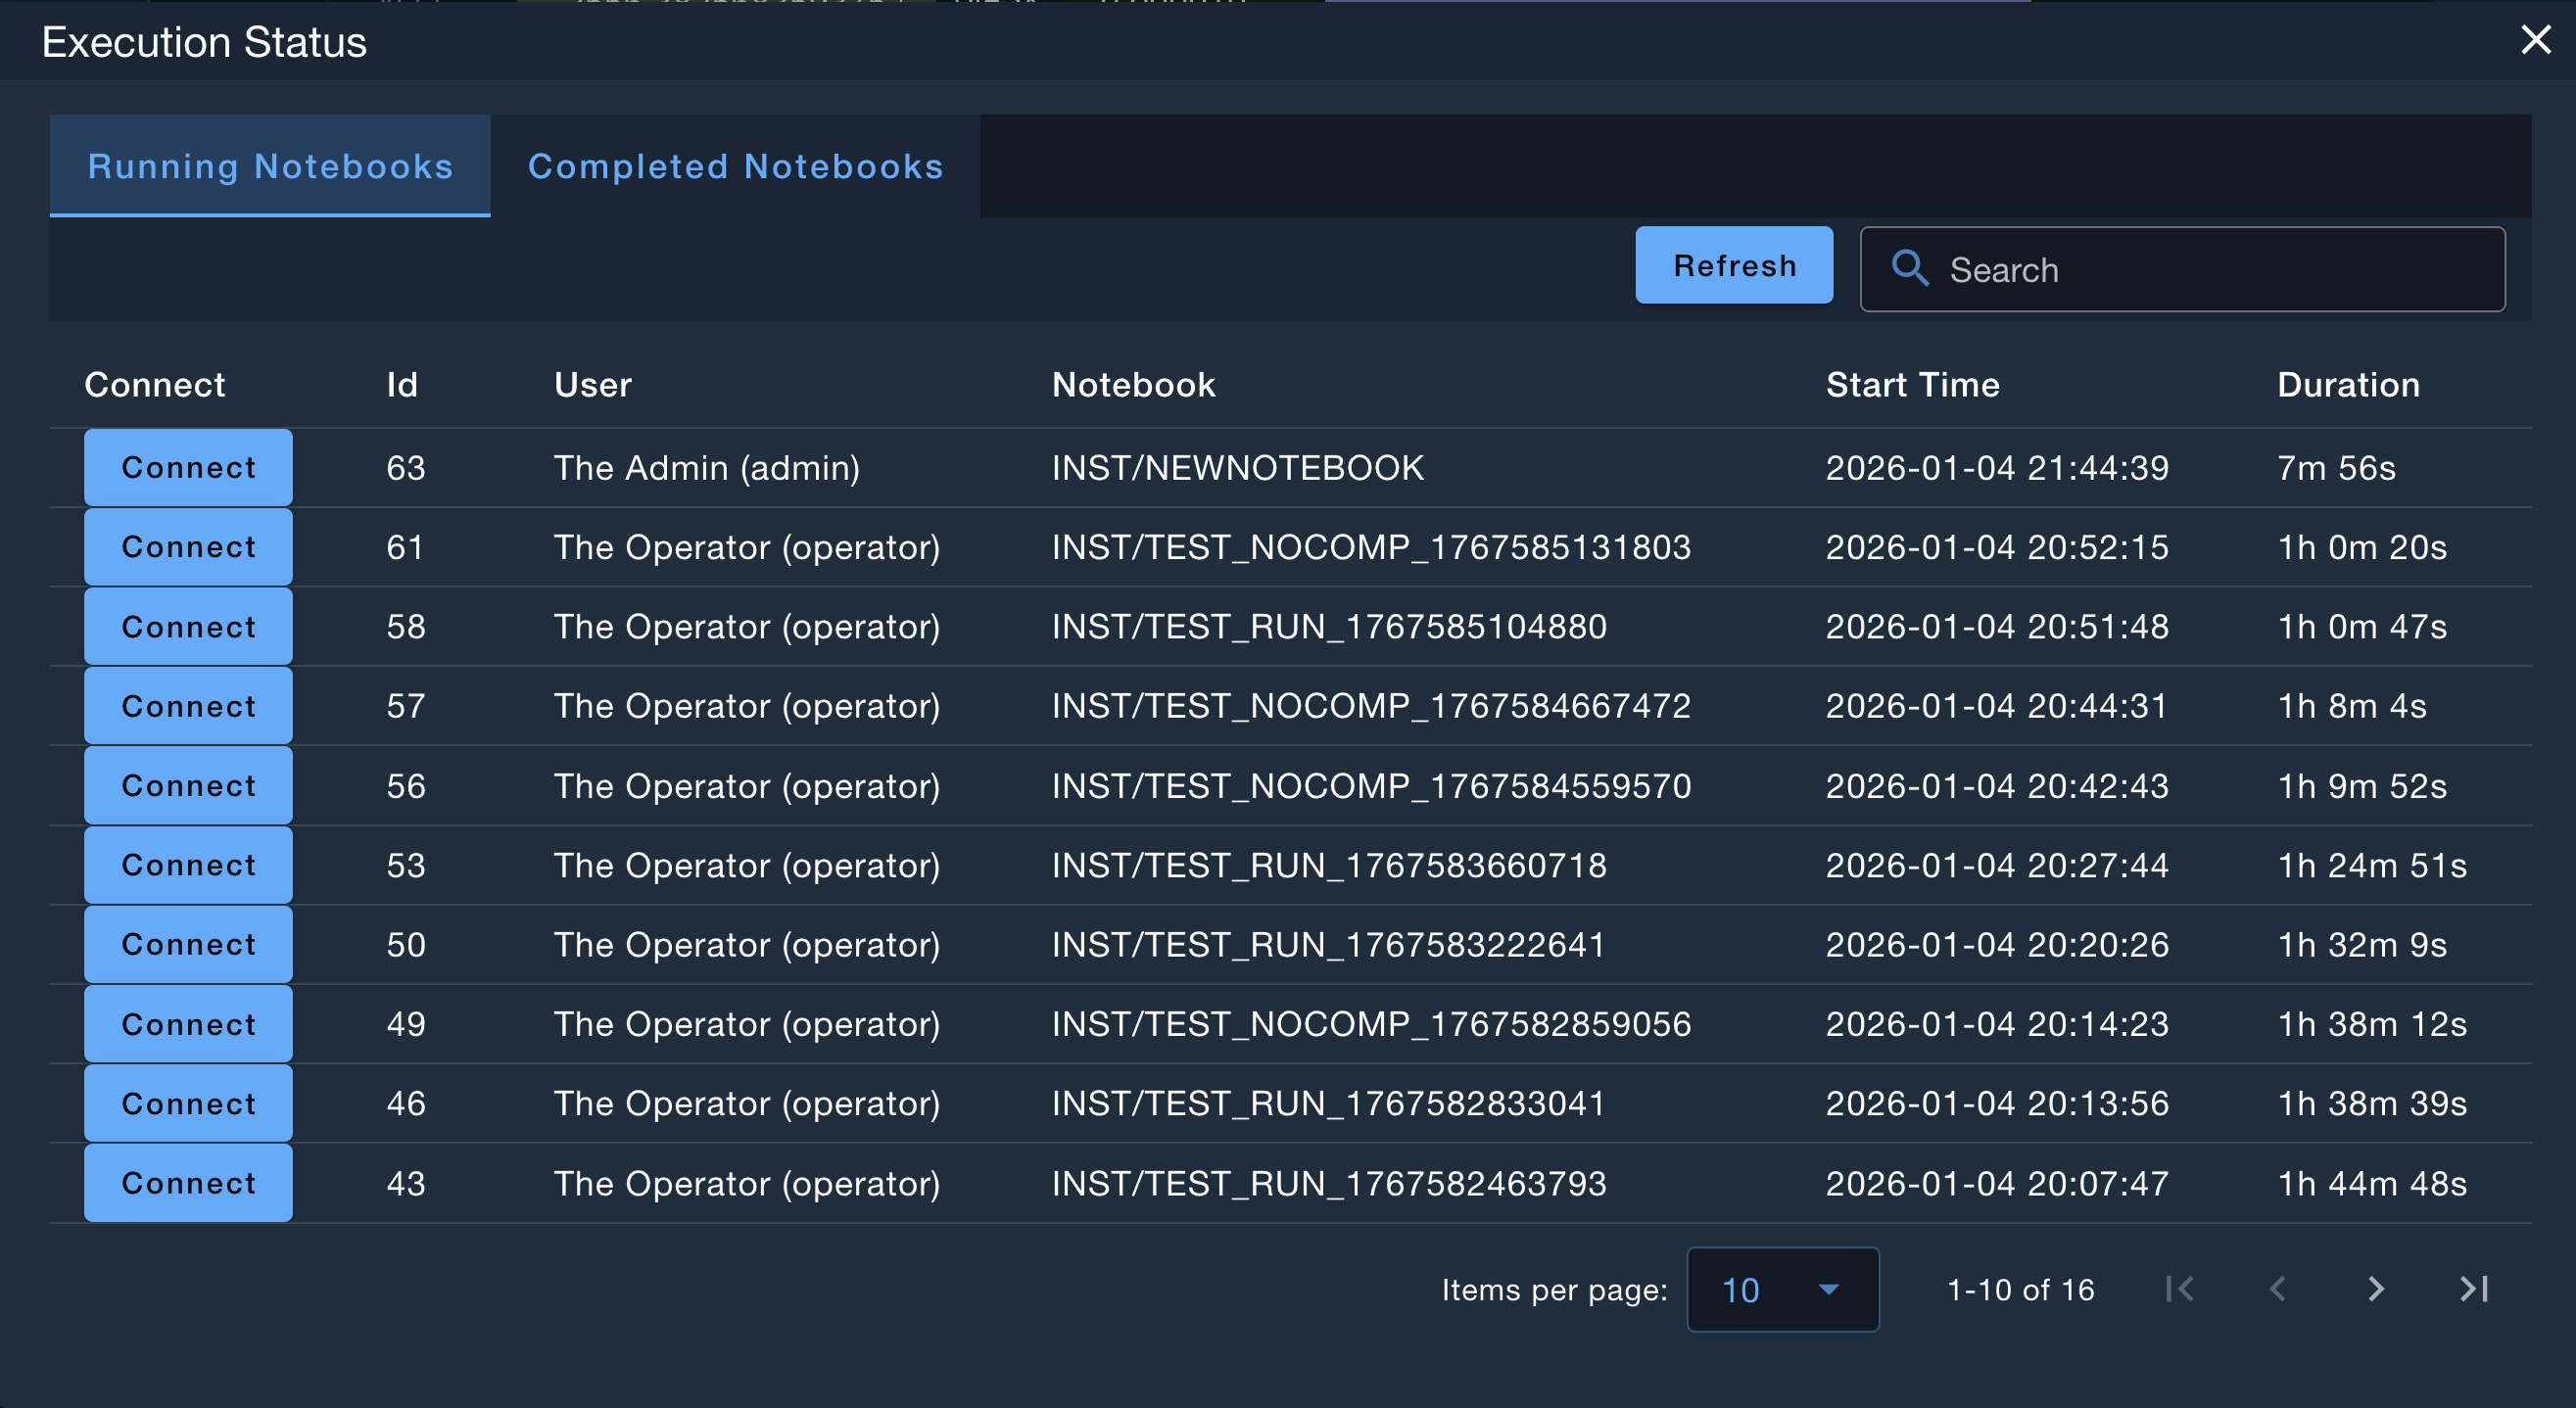Connect to notebook Id 43

click(188, 1183)
